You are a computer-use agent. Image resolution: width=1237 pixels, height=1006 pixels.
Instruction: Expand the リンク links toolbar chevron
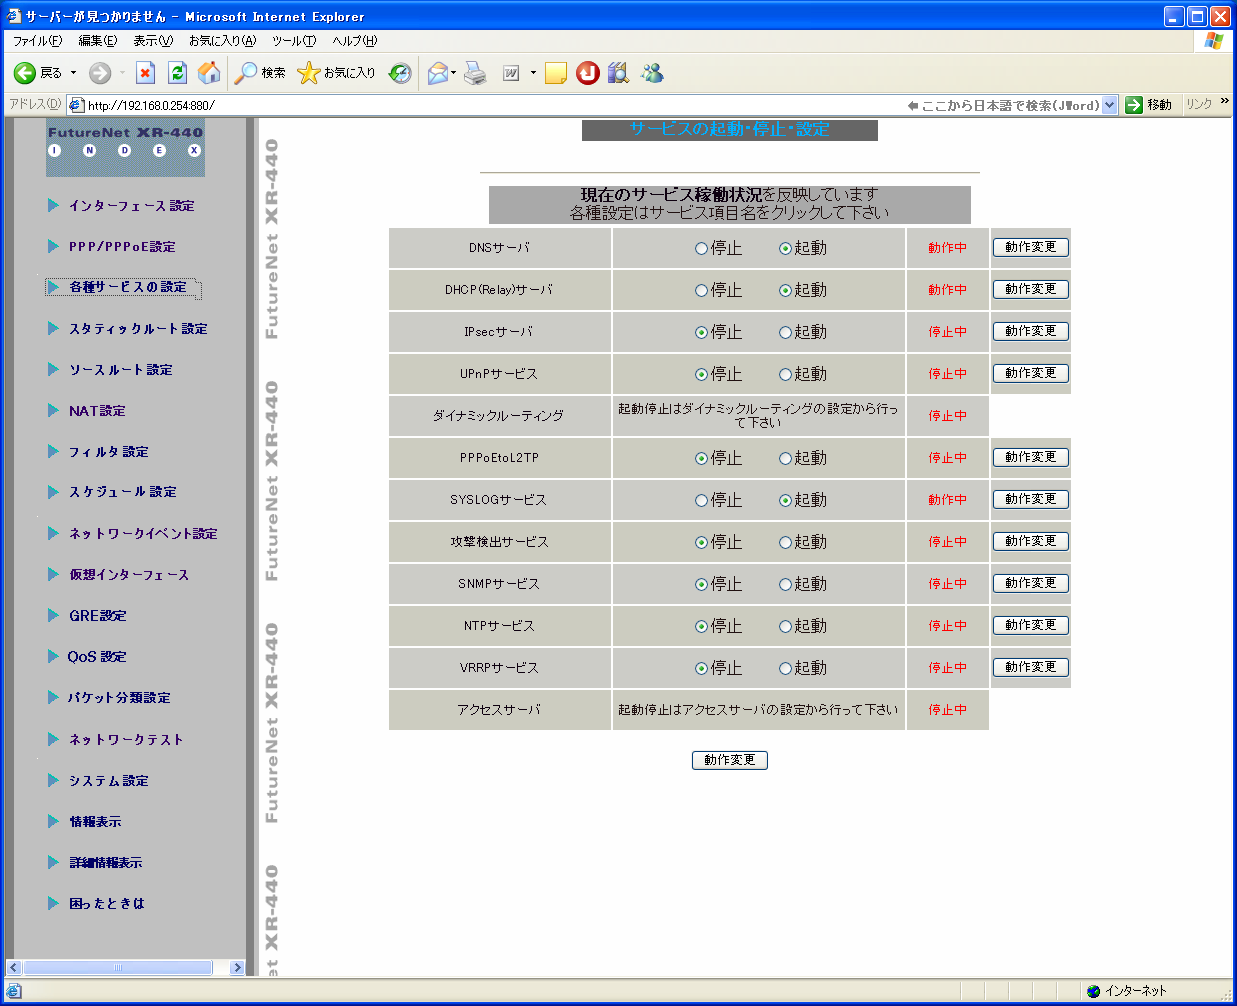1225,102
